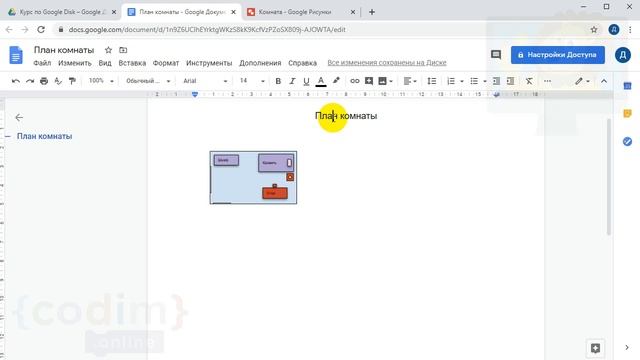Open comment history icon
Viewport: 640px width, 360px height.
tap(496, 55)
